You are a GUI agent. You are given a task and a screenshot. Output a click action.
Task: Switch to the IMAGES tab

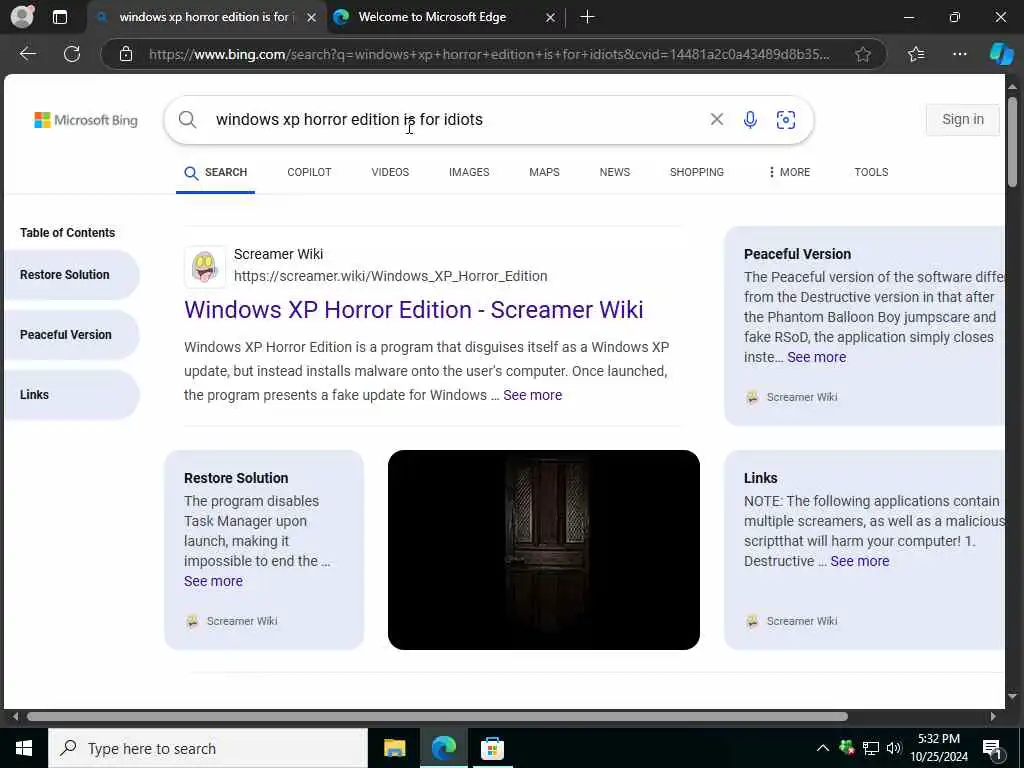469,172
